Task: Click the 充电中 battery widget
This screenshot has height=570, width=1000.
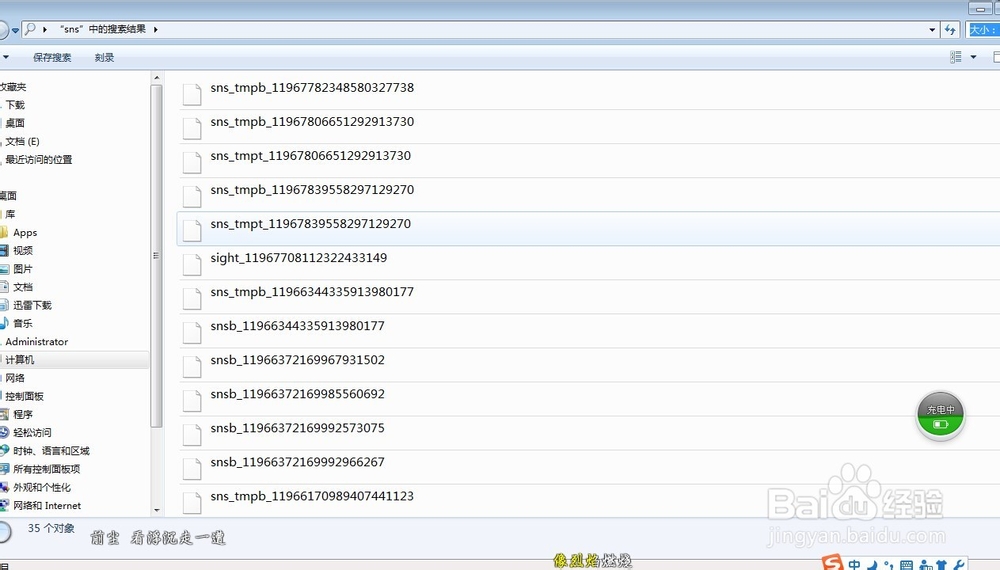Action: pos(941,416)
